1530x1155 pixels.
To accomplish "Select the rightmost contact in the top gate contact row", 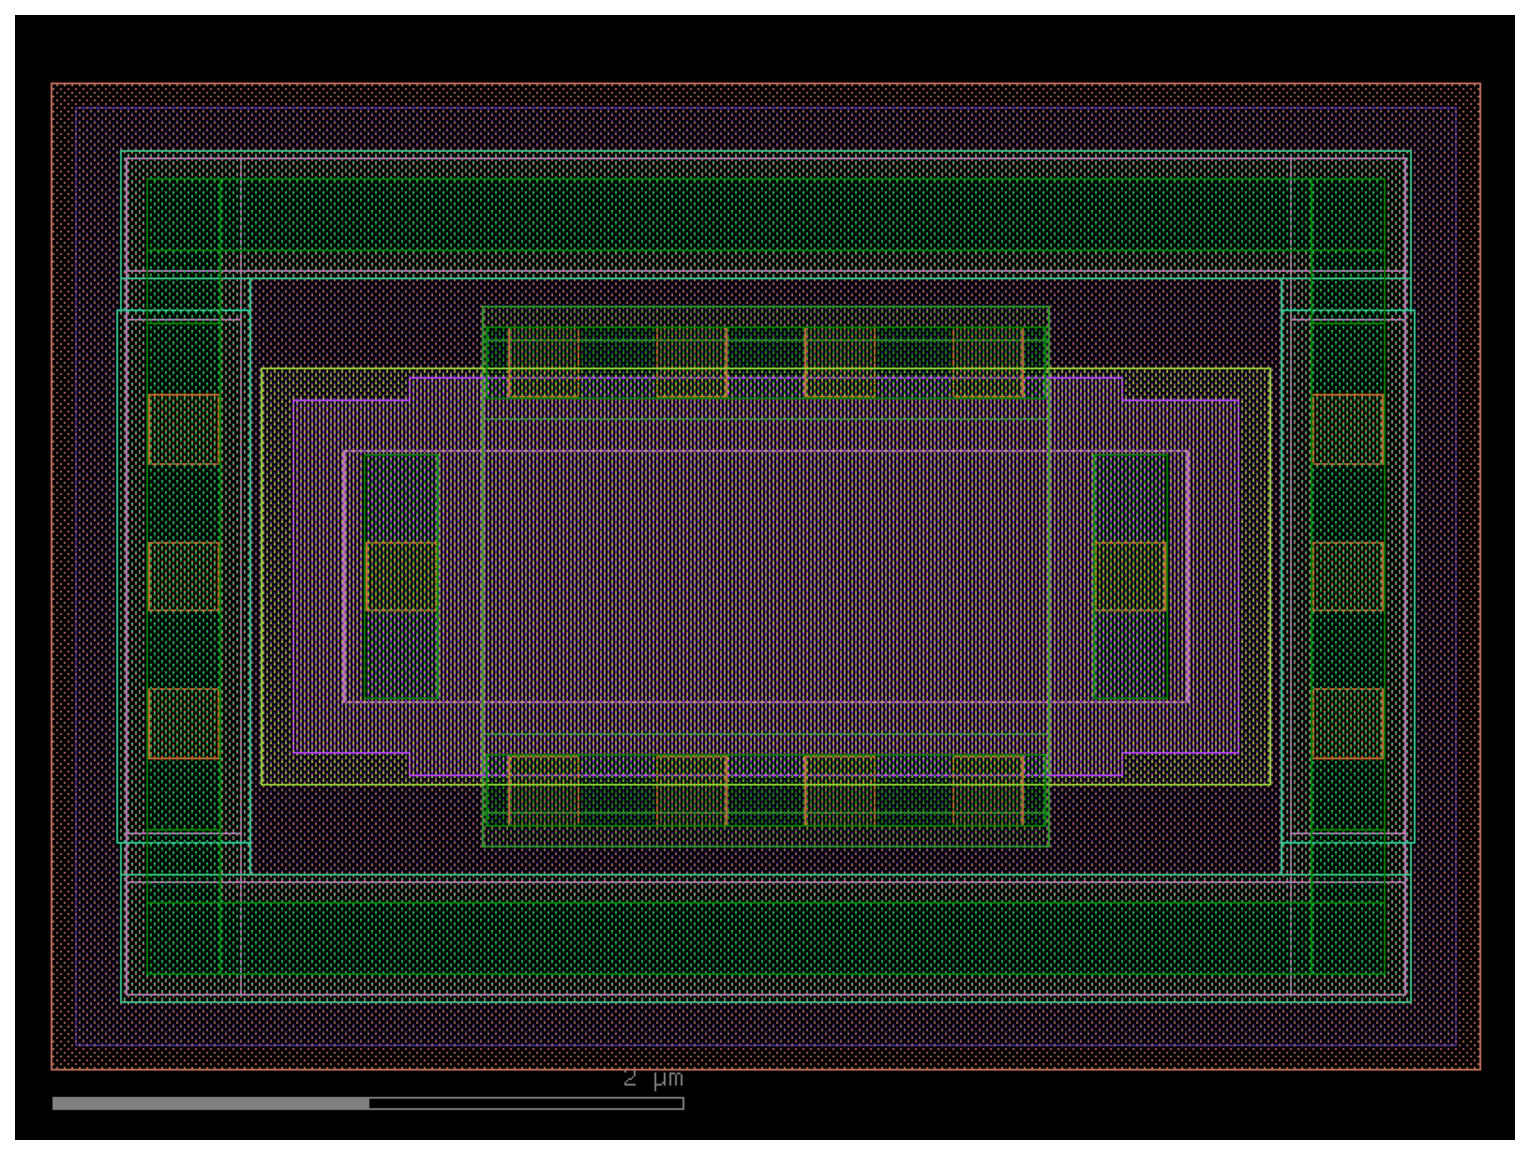I will [x=988, y=362].
